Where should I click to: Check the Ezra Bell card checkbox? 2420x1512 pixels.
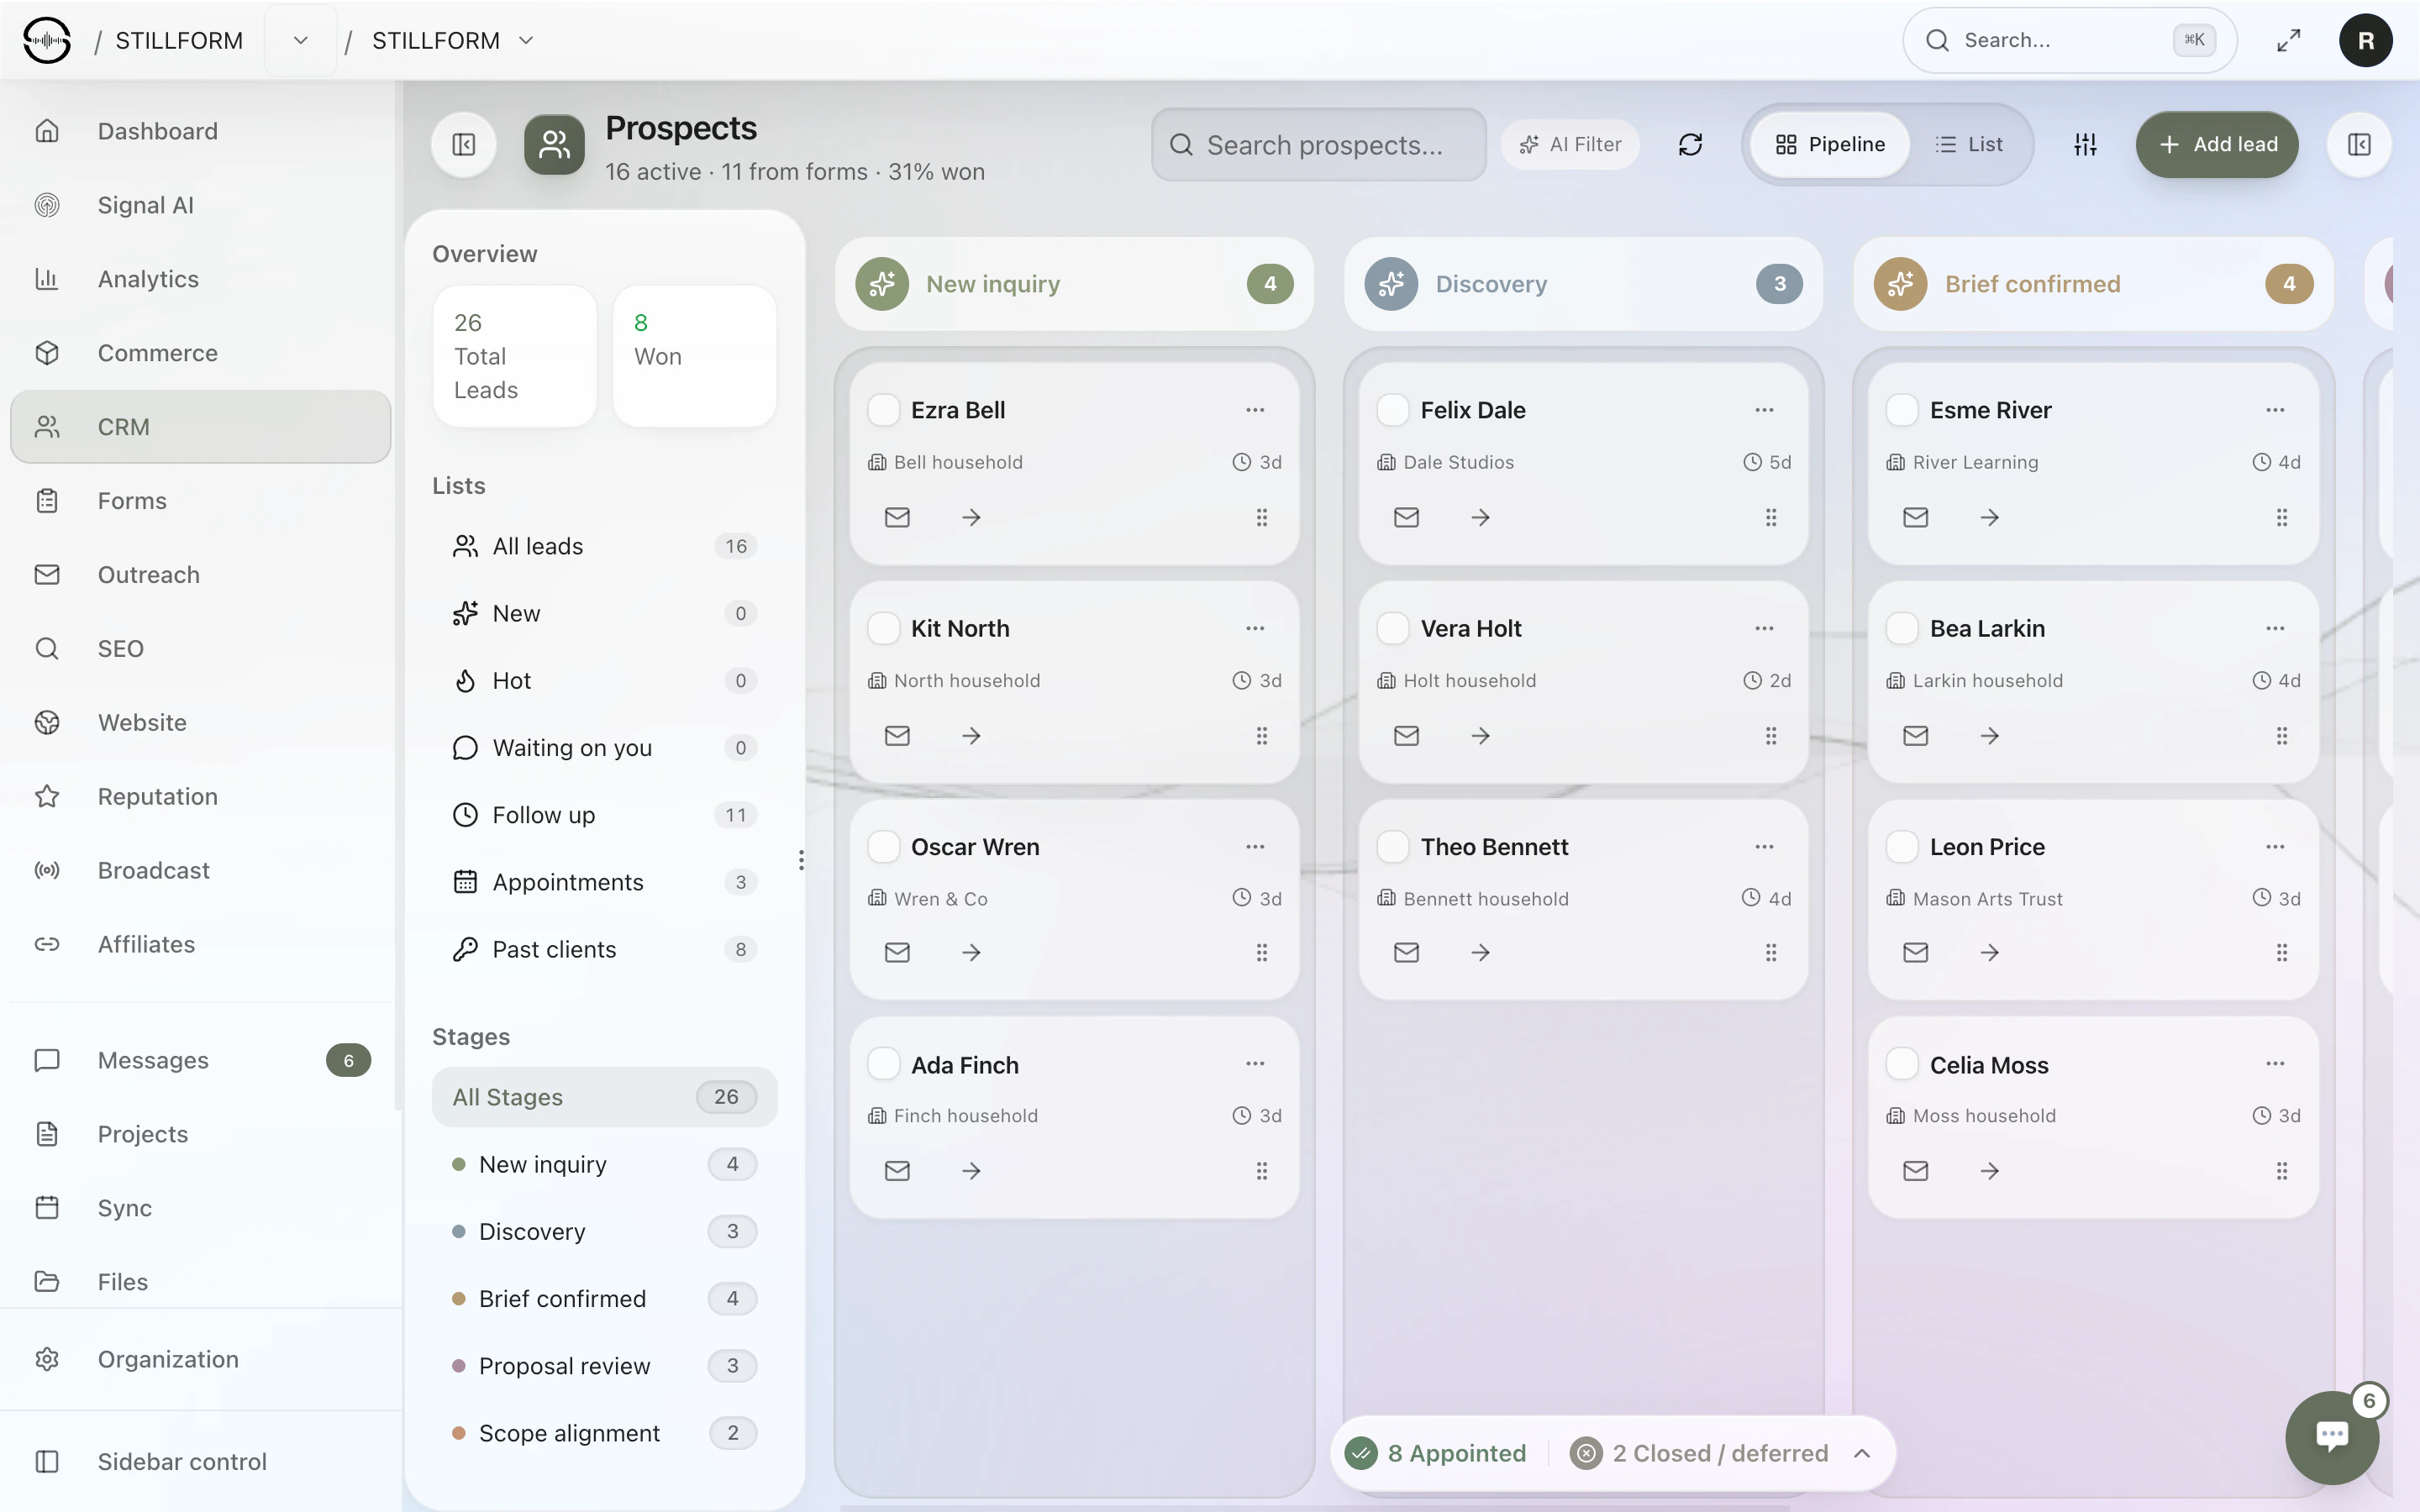[x=883, y=410]
